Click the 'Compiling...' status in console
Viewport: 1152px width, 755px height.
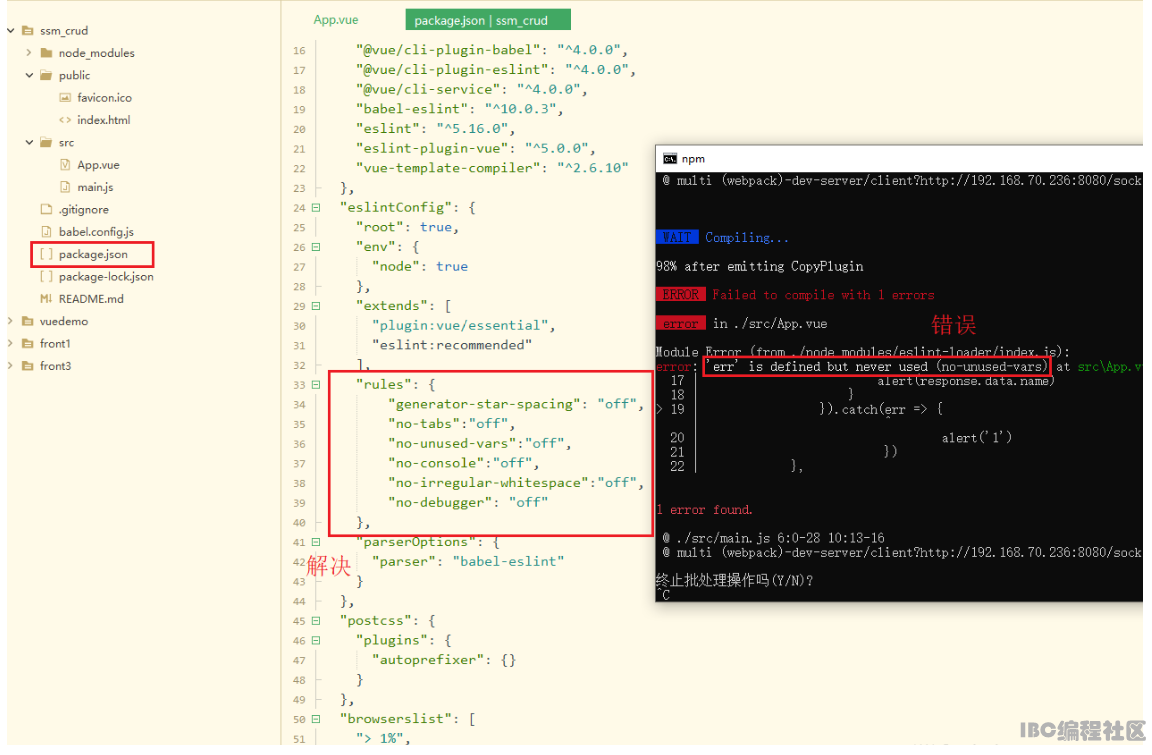tap(746, 237)
